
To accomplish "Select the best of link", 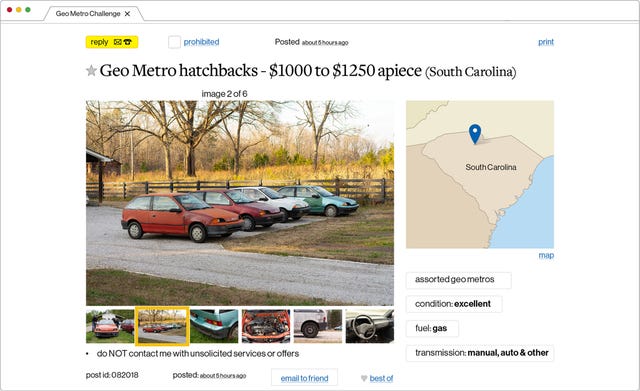I will [381, 378].
